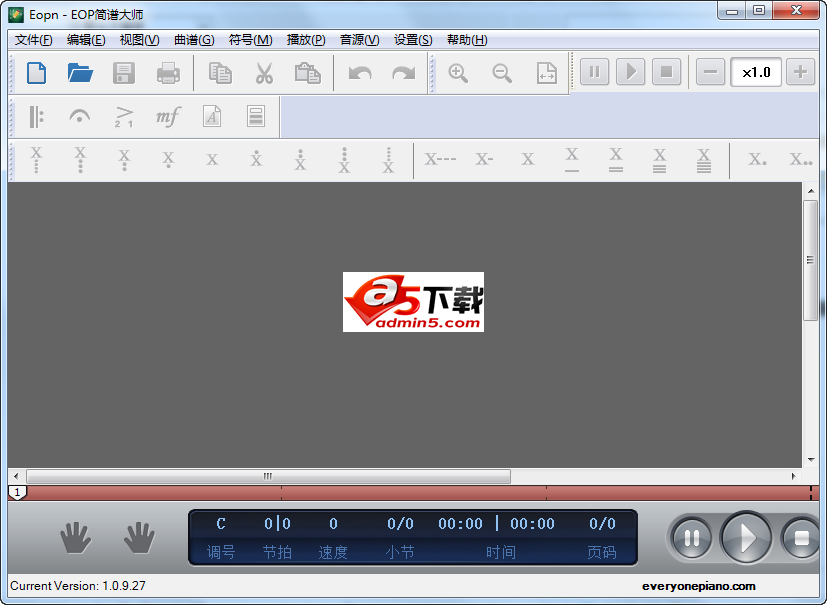Paste using the clipboard icon

tap(307, 73)
